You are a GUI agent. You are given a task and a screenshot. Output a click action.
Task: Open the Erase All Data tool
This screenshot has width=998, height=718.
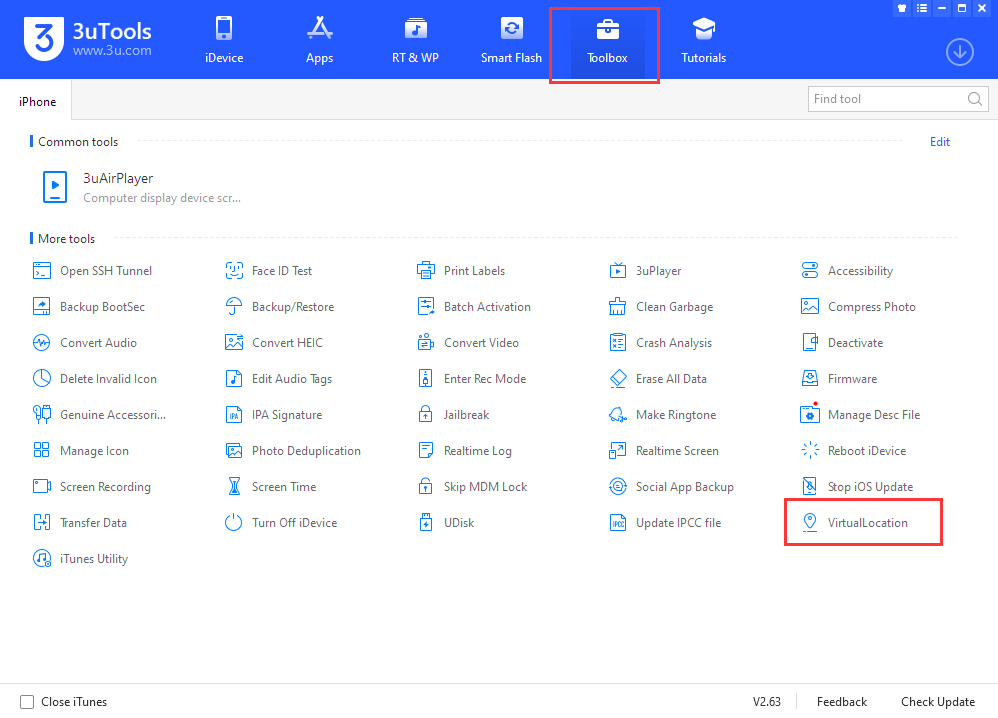pyautogui.click(x=670, y=379)
